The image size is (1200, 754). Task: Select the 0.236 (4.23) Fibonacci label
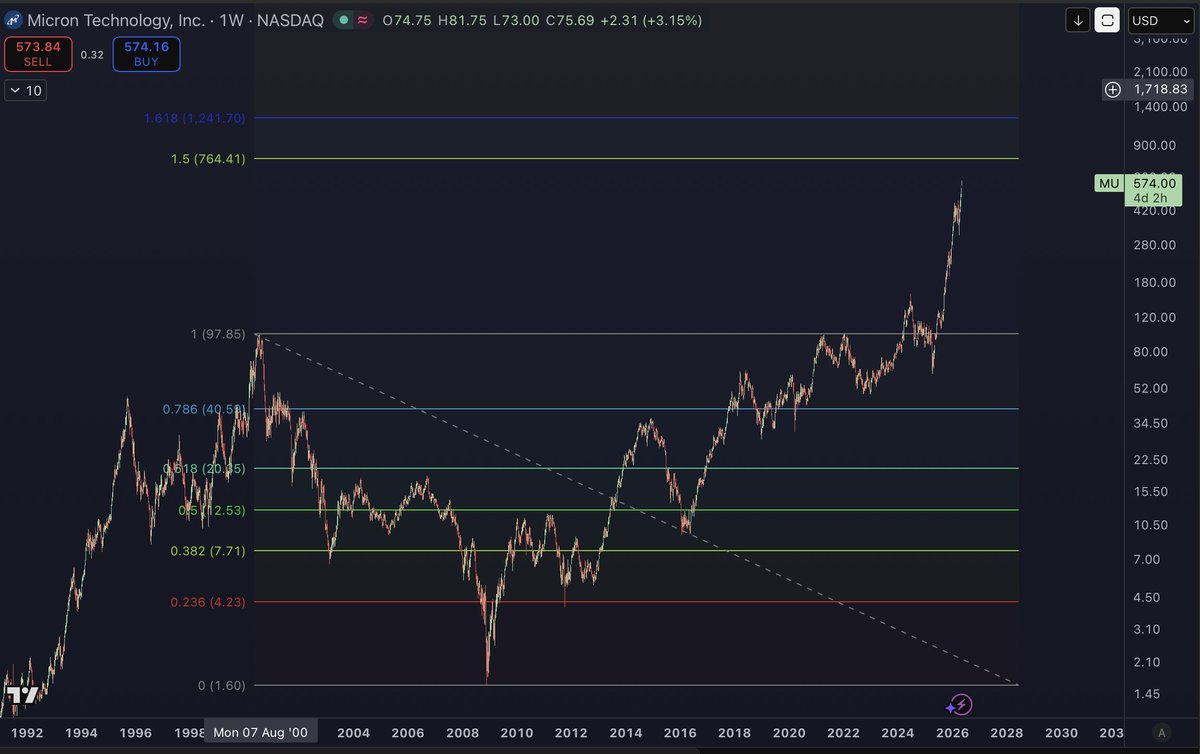click(x=208, y=602)
